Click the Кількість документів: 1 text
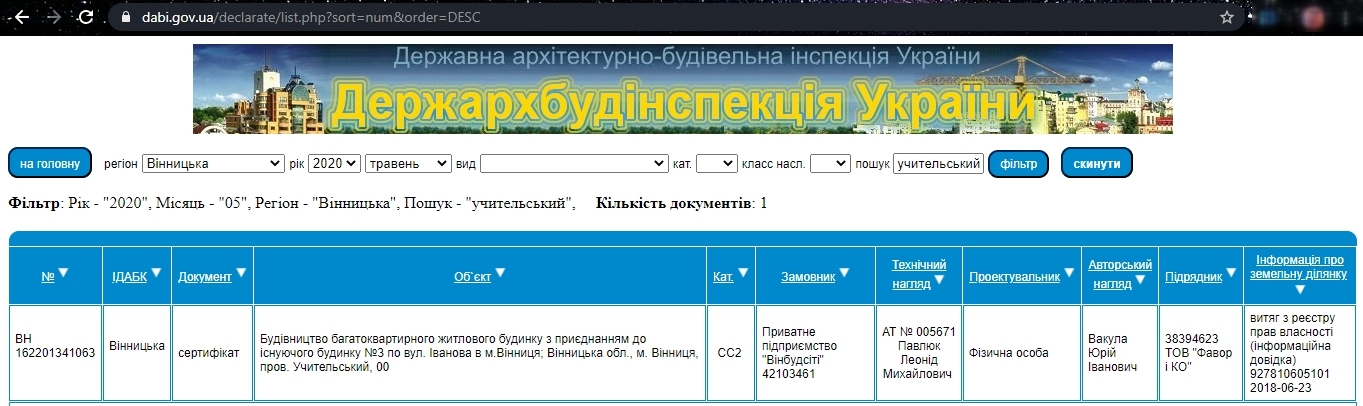This screenshot has height=406, width=1363. tap(681, 203)
